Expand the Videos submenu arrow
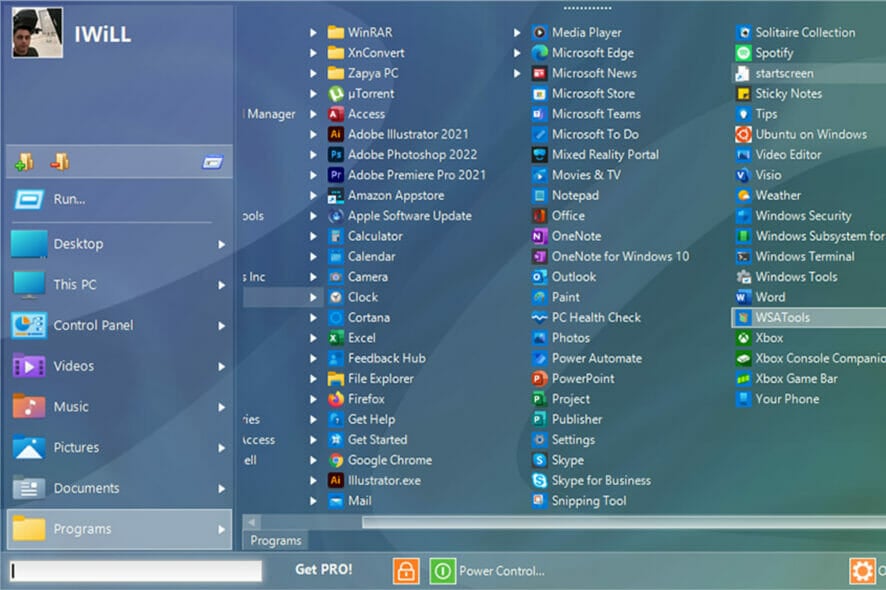The height and width of the screenshot is (590, 886). click(x=222, y=366)
